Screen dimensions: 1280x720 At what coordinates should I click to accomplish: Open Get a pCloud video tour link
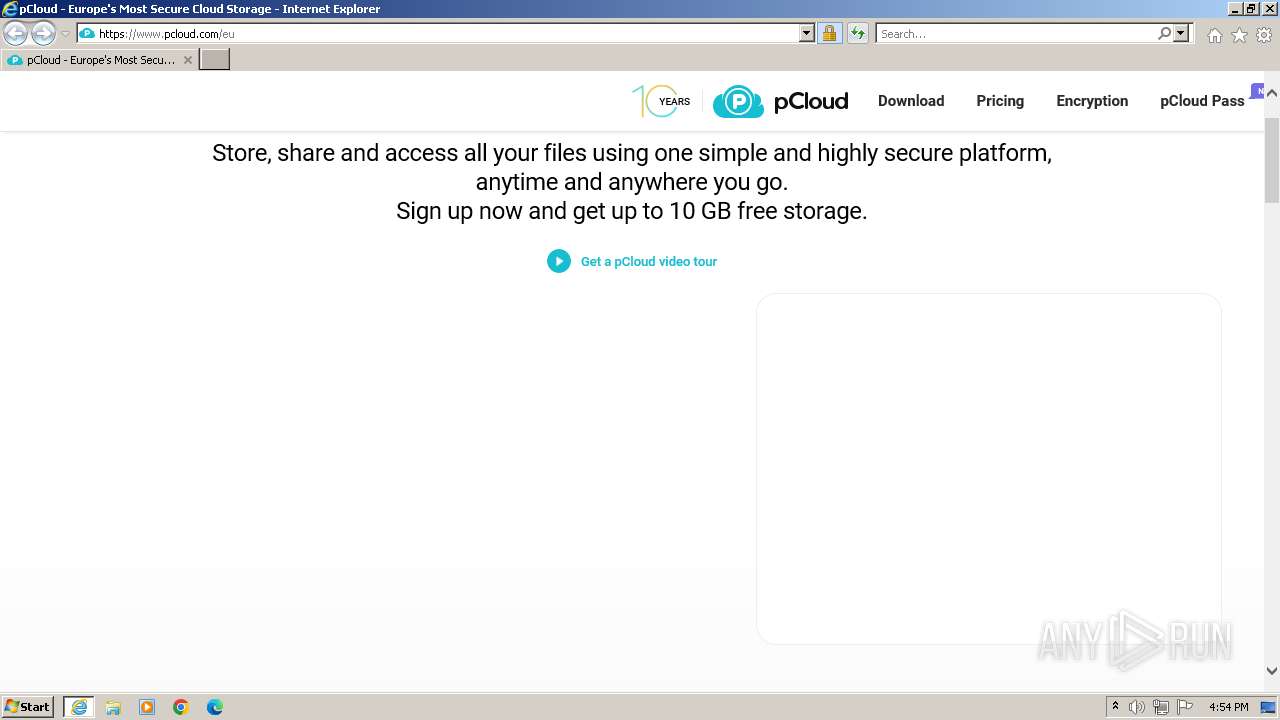(x=649, y=262)
